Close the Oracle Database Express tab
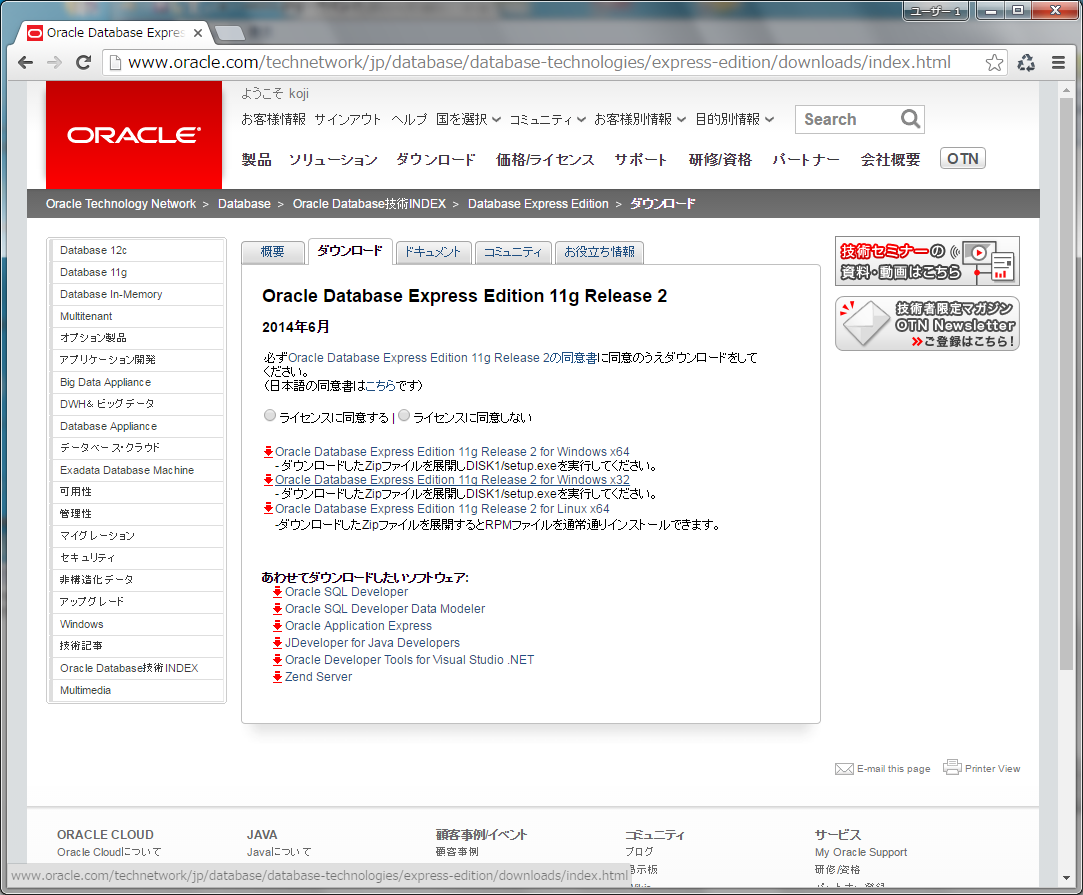 click(198, 32)
